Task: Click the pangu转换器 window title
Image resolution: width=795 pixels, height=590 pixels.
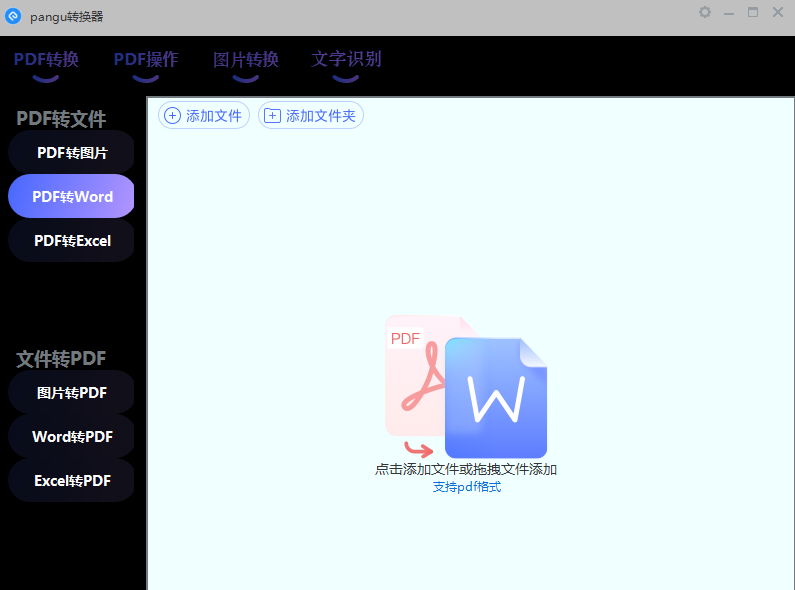Action: pos(66,17)
